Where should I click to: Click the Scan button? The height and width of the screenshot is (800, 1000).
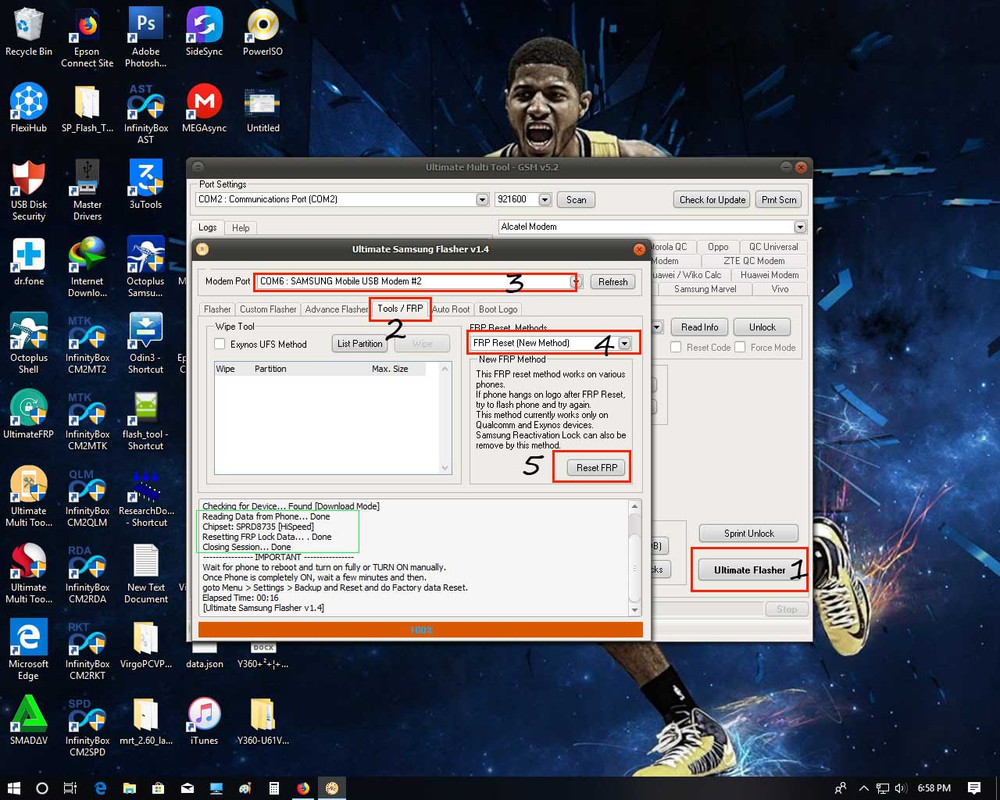click(576, 200)
